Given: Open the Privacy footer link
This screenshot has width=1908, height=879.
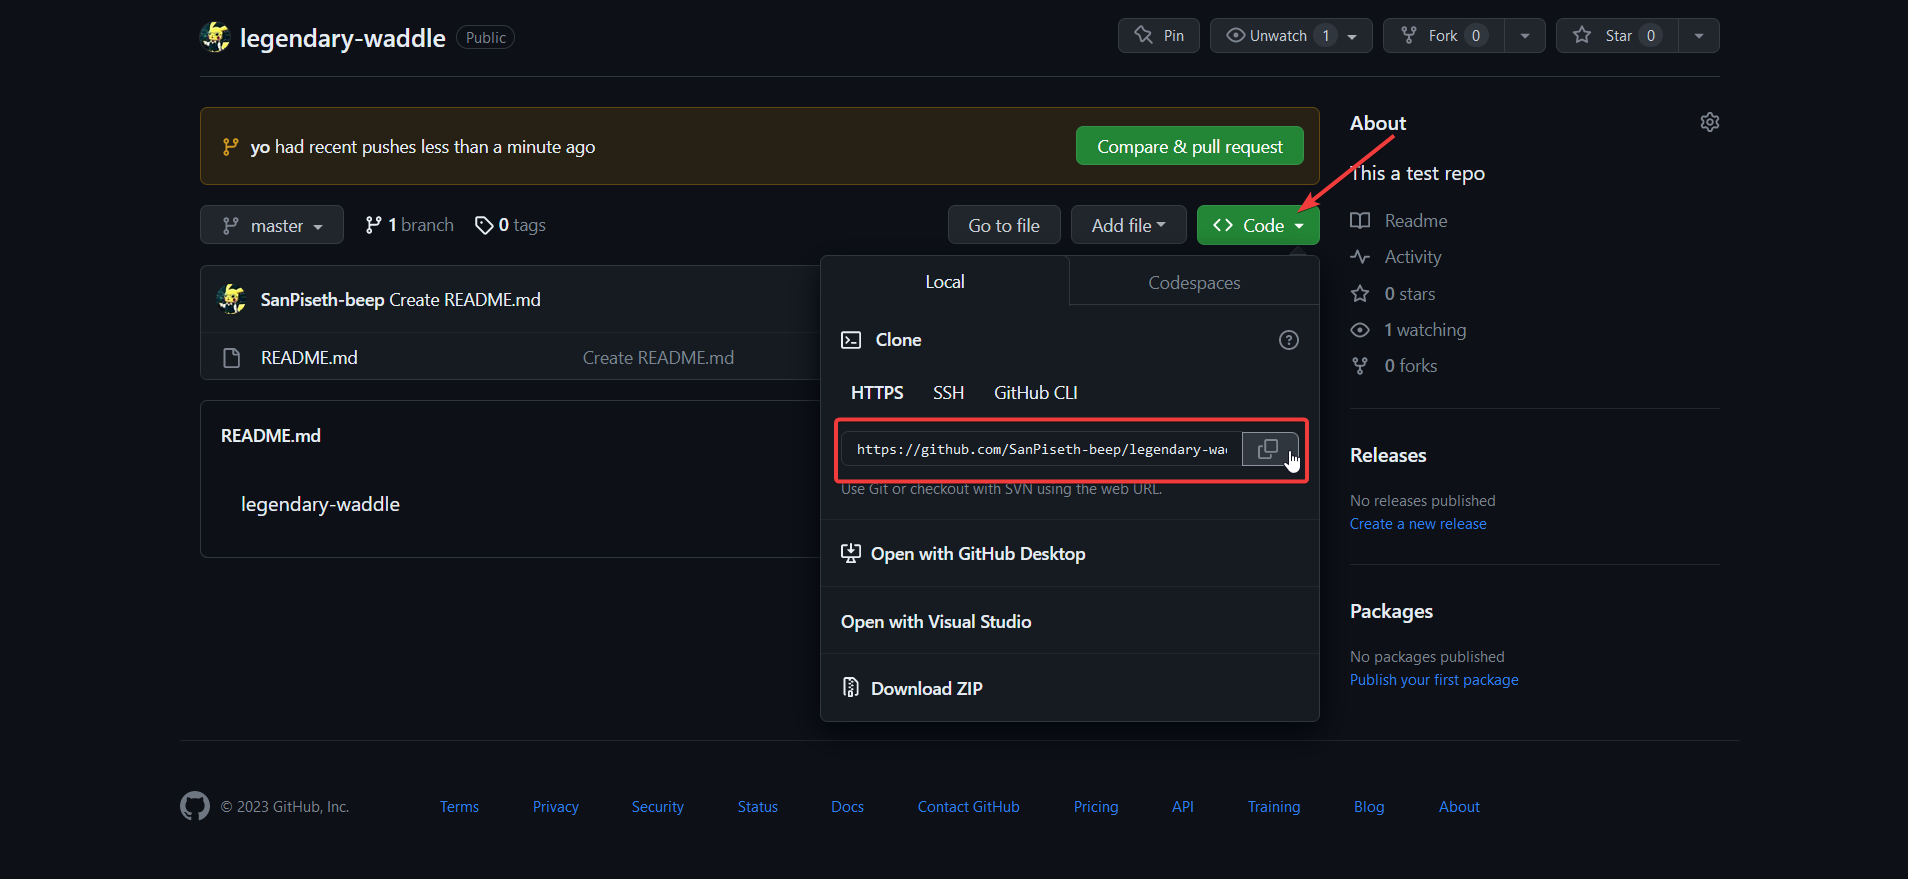Looking at the screenshot, I should pos(556,807).
